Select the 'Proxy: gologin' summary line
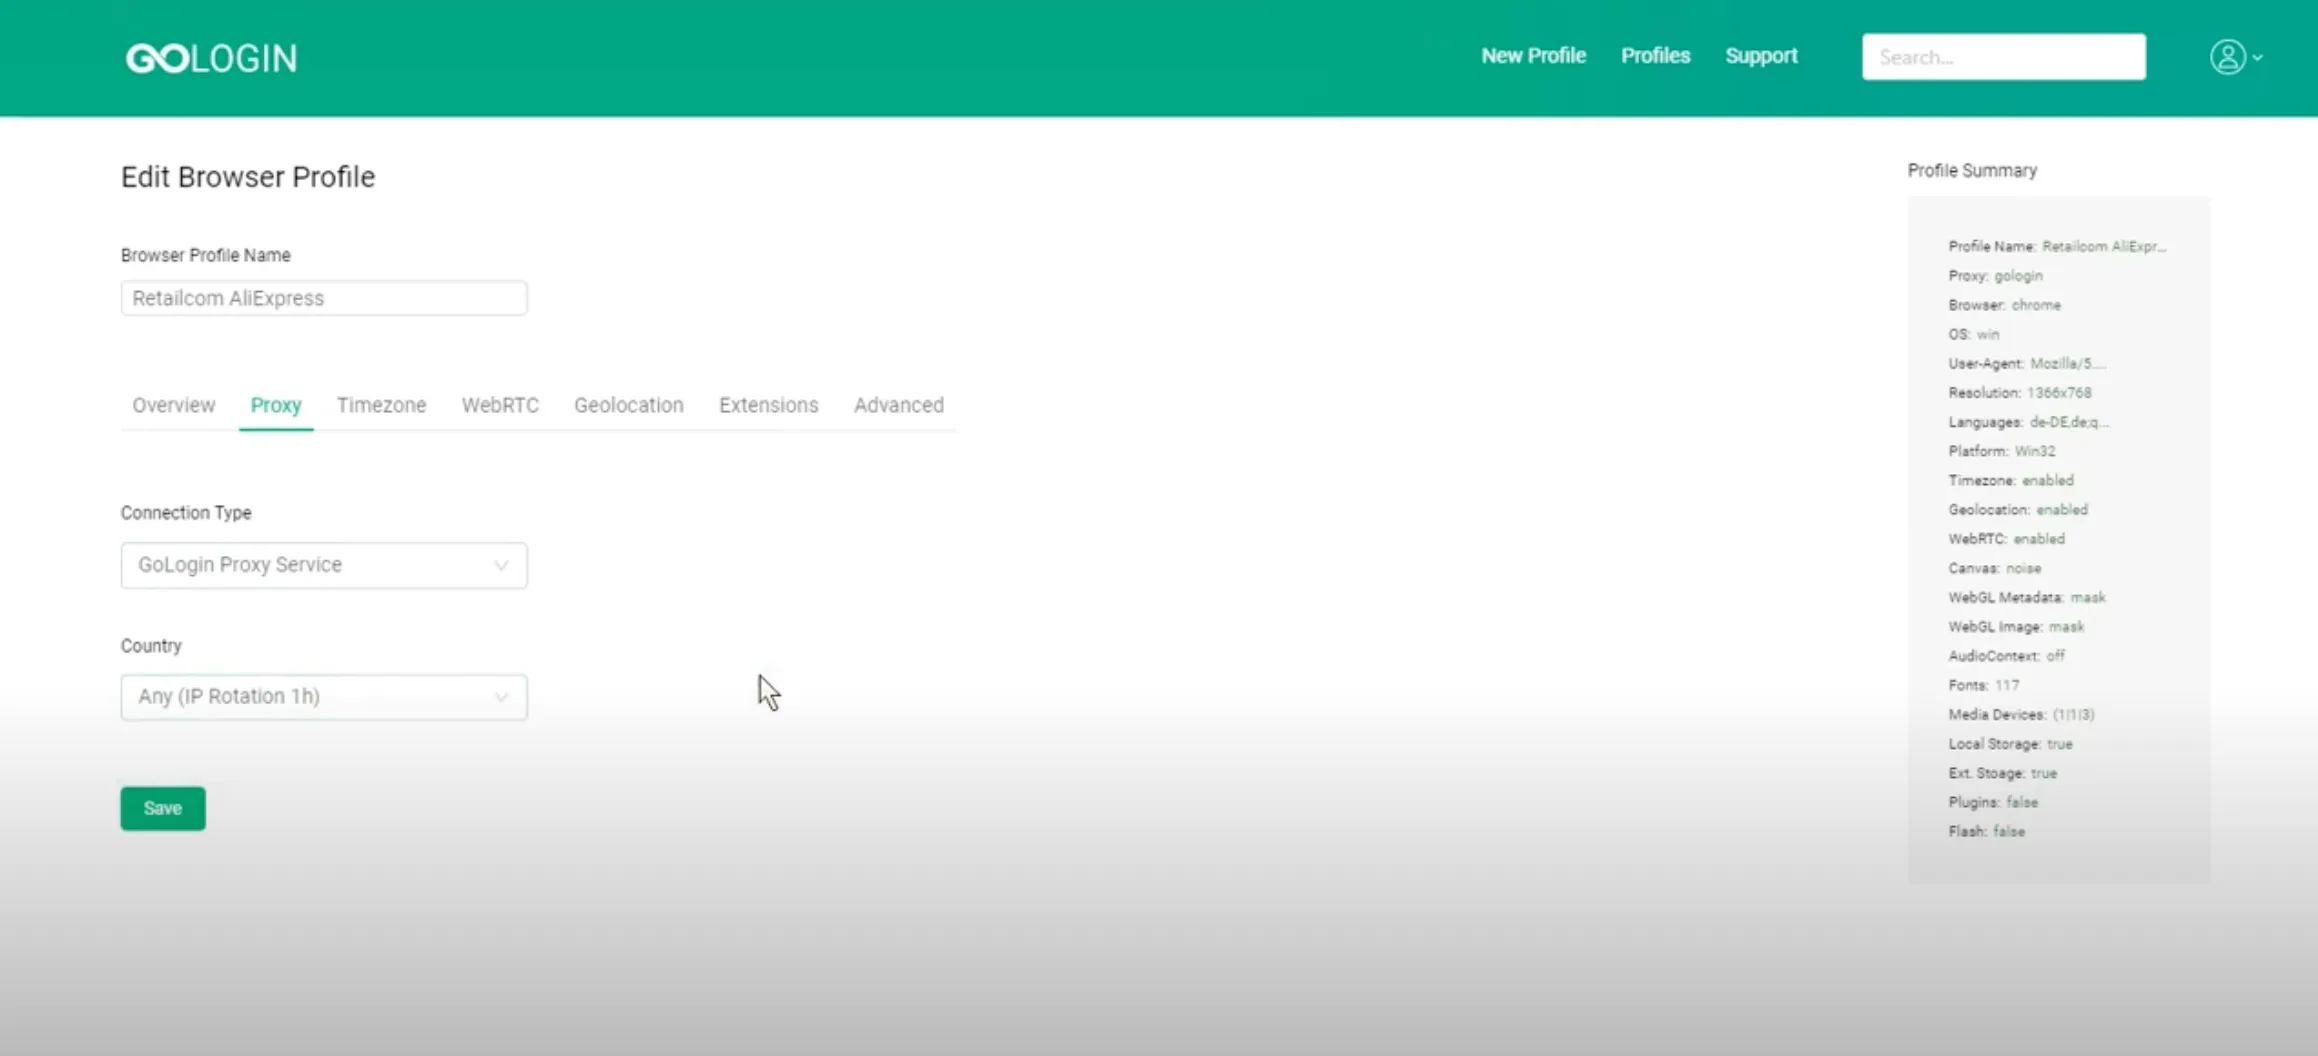Viewport: 2318px width, 1056px height. [x=1995, y=276]
